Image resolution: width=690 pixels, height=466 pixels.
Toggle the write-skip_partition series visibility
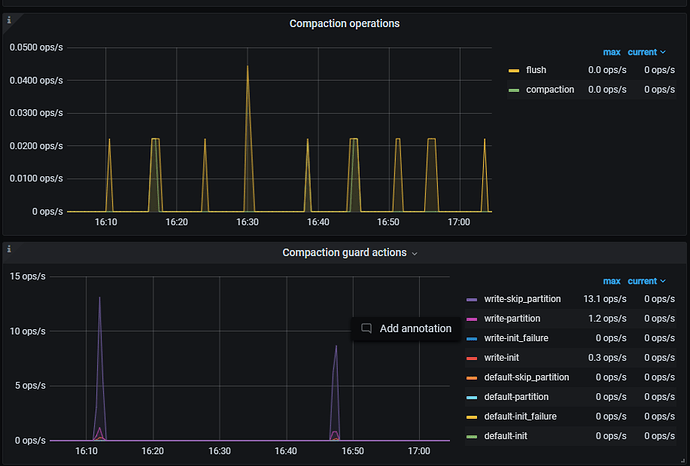coord(522,299)
